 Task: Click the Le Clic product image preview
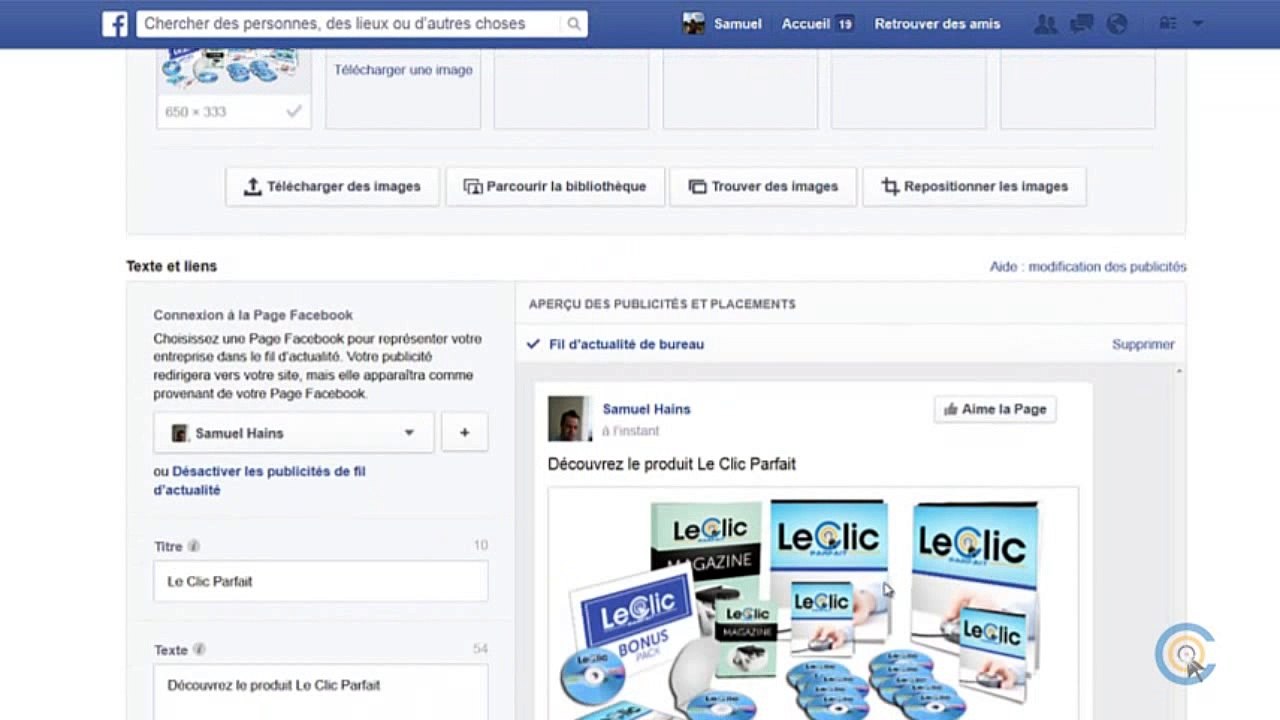click(x=813, y=604)
